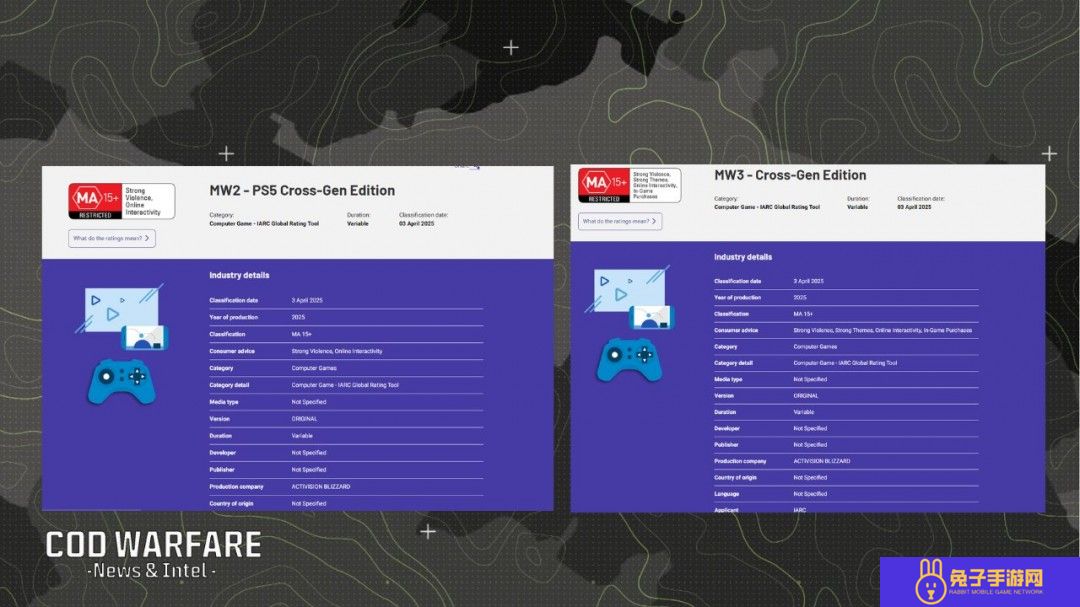Click the MA 15+ rating badge for MW2

121,200
